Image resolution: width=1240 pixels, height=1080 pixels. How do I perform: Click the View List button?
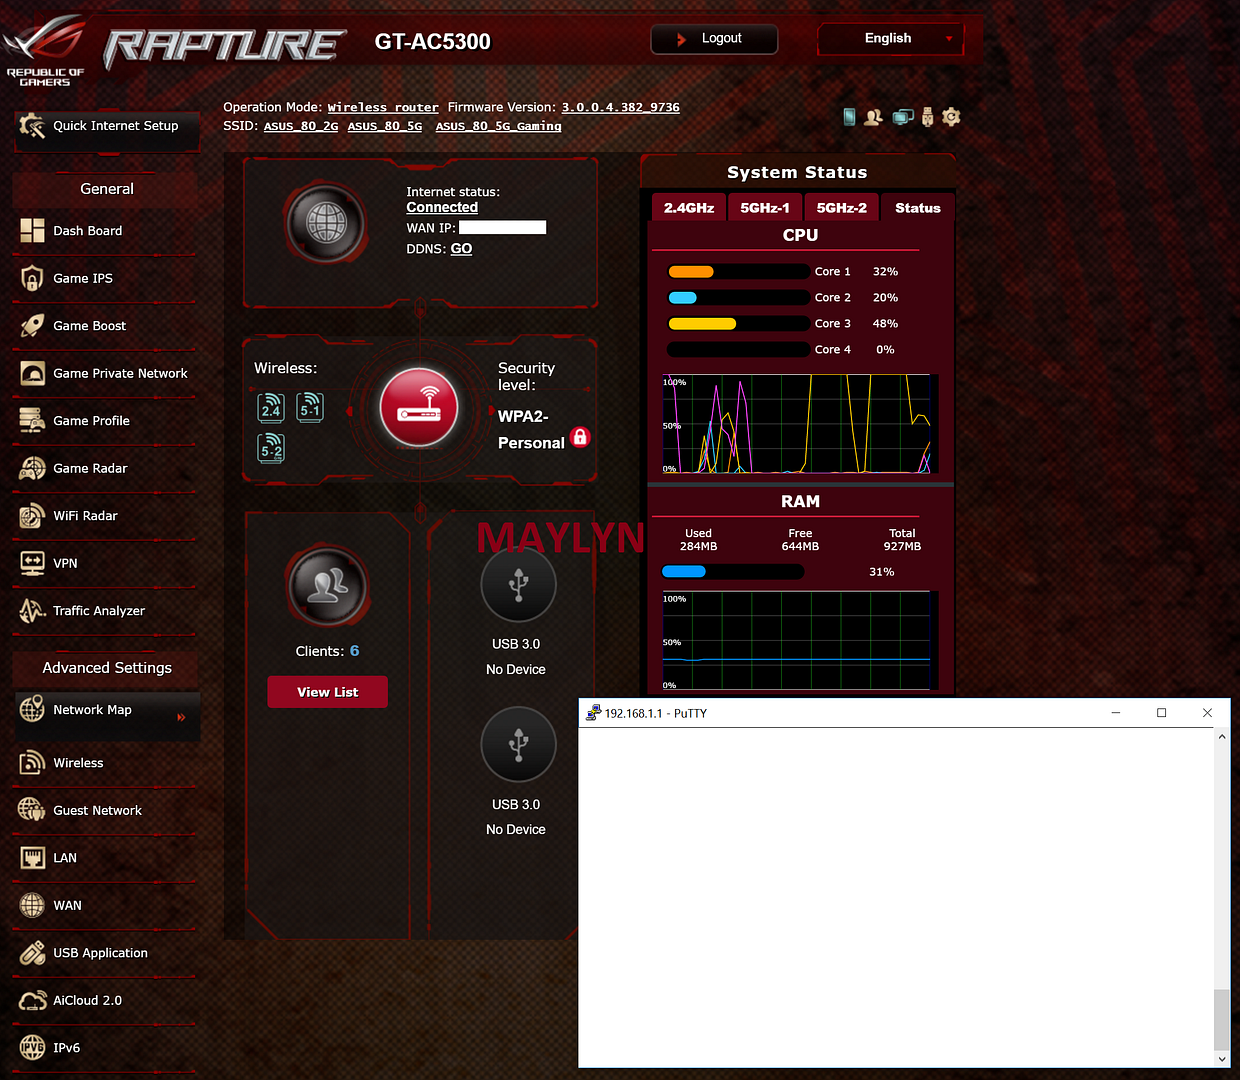tap(327, 692)
